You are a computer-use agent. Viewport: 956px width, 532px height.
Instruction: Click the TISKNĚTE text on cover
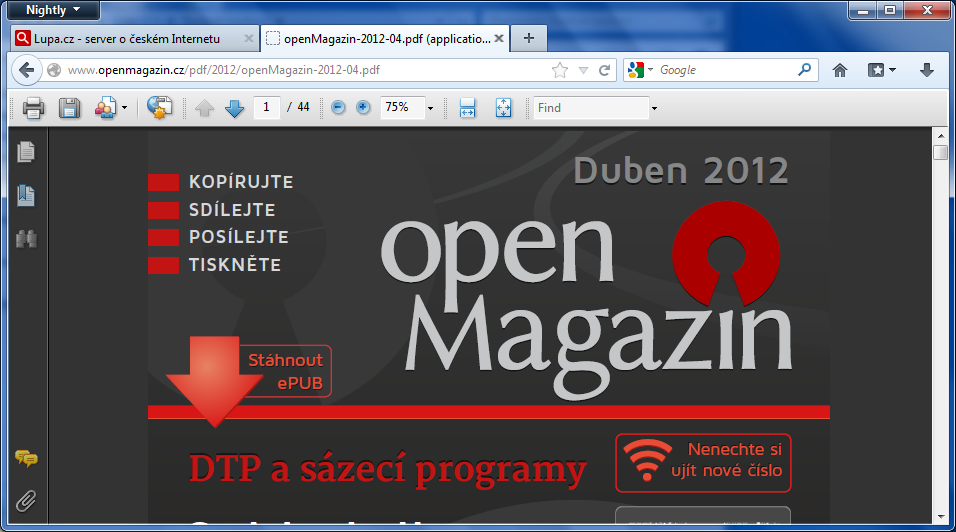[235, 265]
